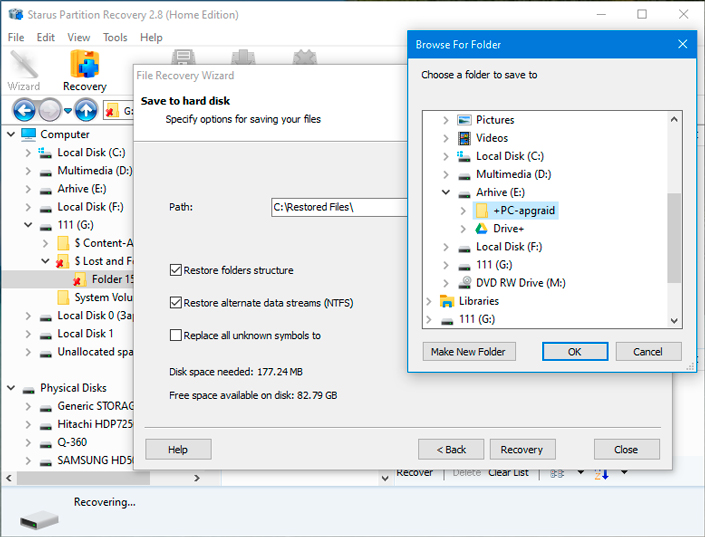Collapse $ Lost and Found node

[45, 261]
